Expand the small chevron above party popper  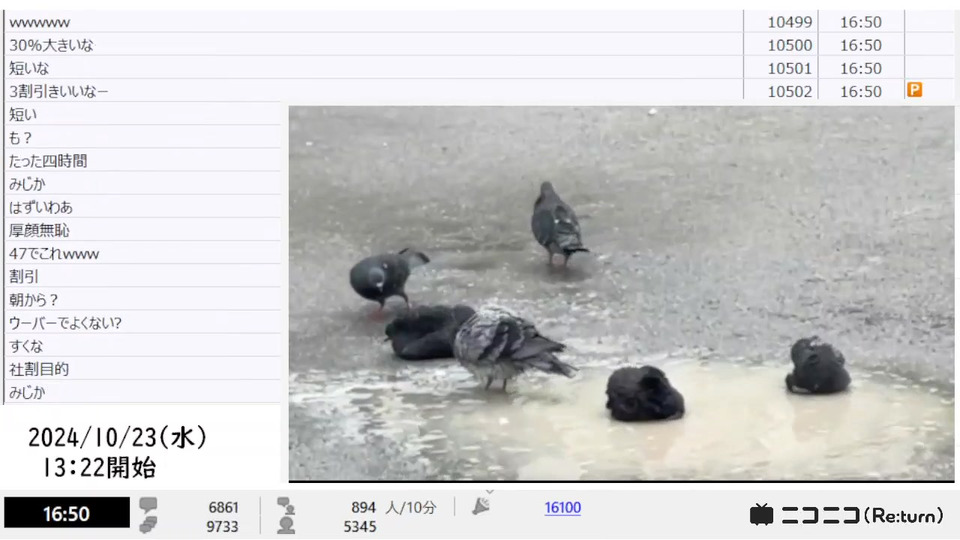click(489, 492)
